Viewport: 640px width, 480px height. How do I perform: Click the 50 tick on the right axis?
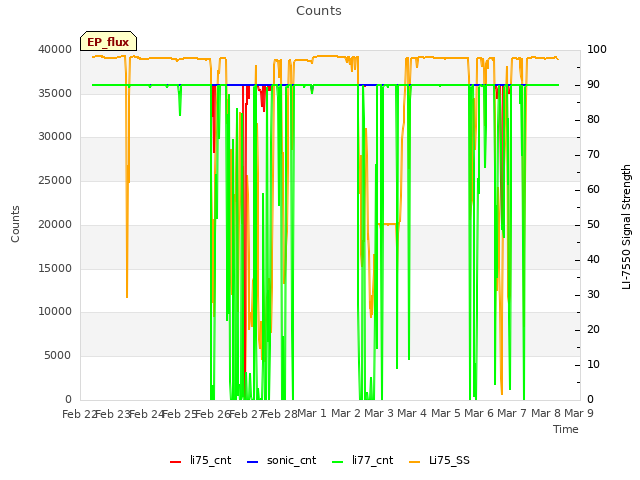pyautogui.click(x=593, y=224)
